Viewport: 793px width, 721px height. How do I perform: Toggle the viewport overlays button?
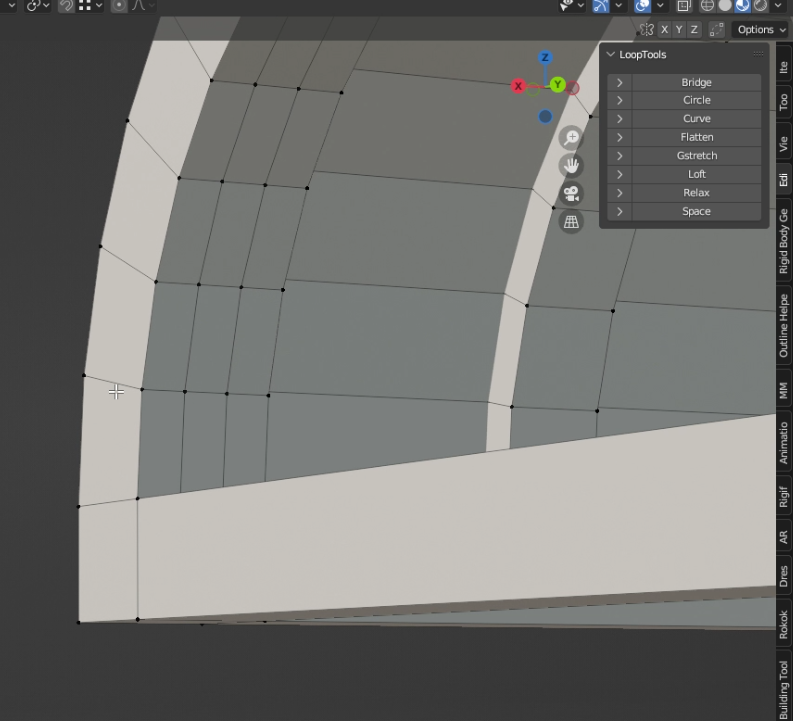[642, 6]
